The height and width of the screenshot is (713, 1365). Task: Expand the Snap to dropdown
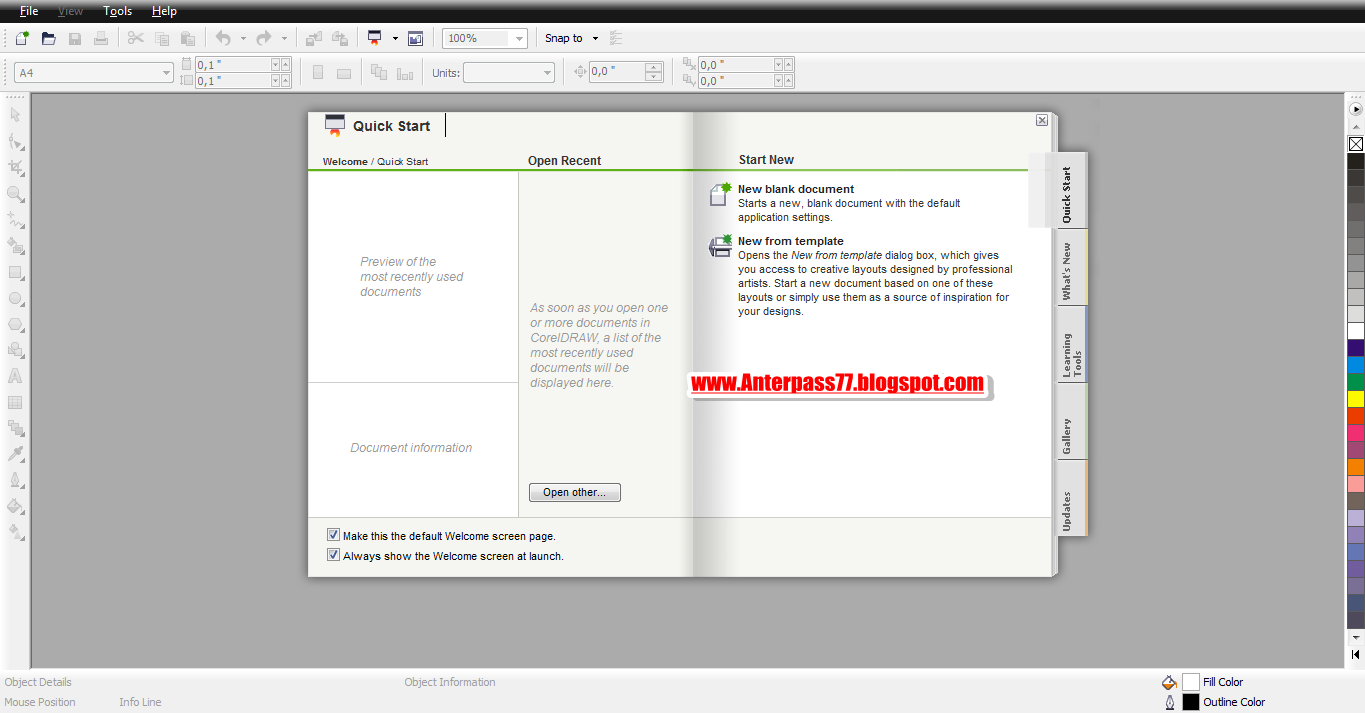click(x=595, y=38)
